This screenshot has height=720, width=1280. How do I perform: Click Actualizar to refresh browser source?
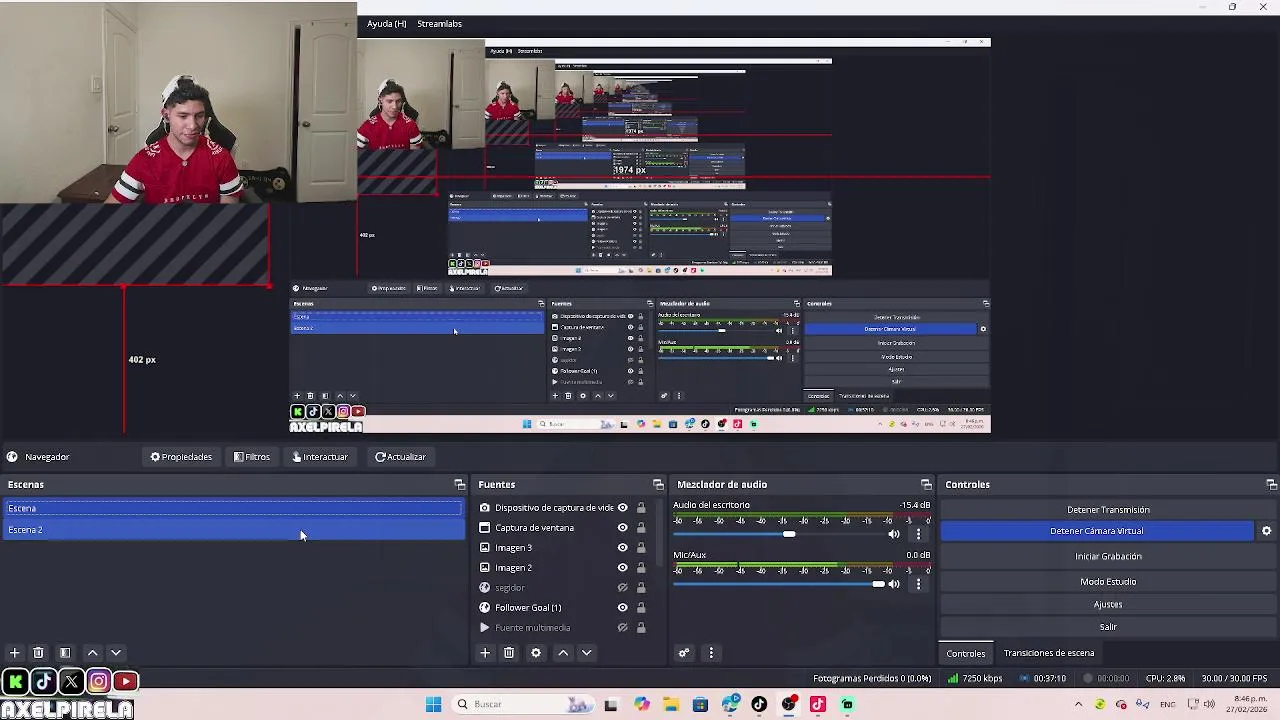(400, 457)
